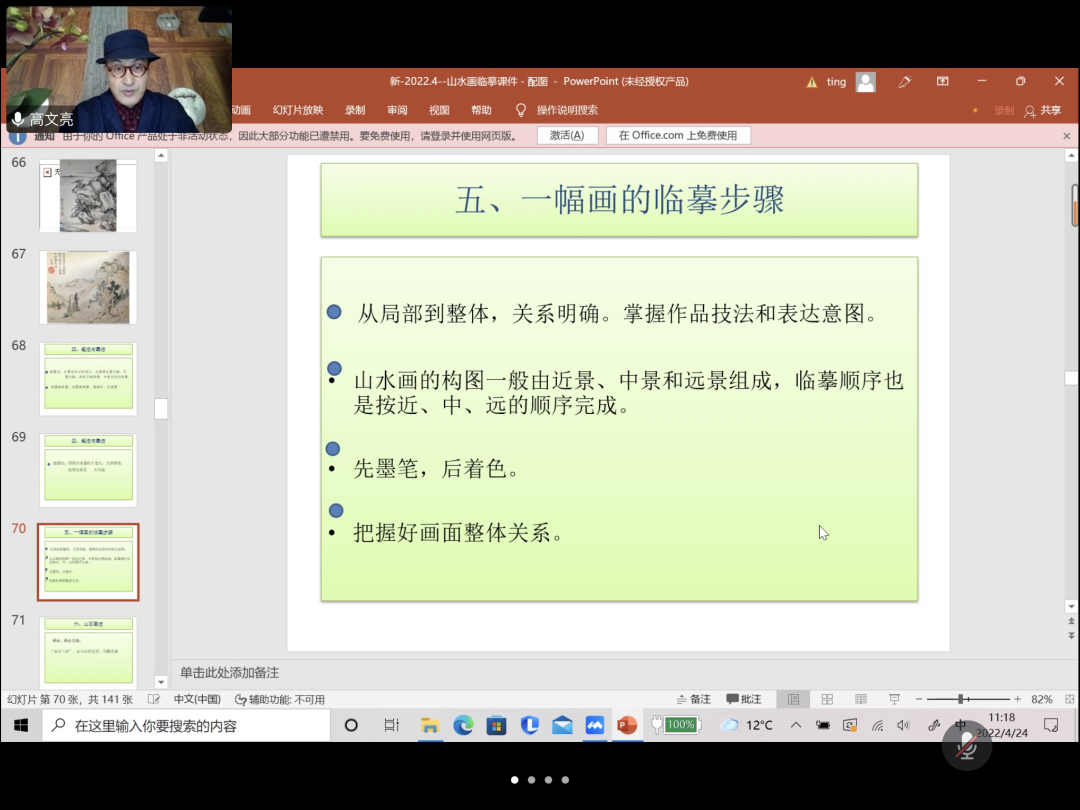Toggle the muted microphone overlay button
1080x810 pixels.
tap(966, 746)
